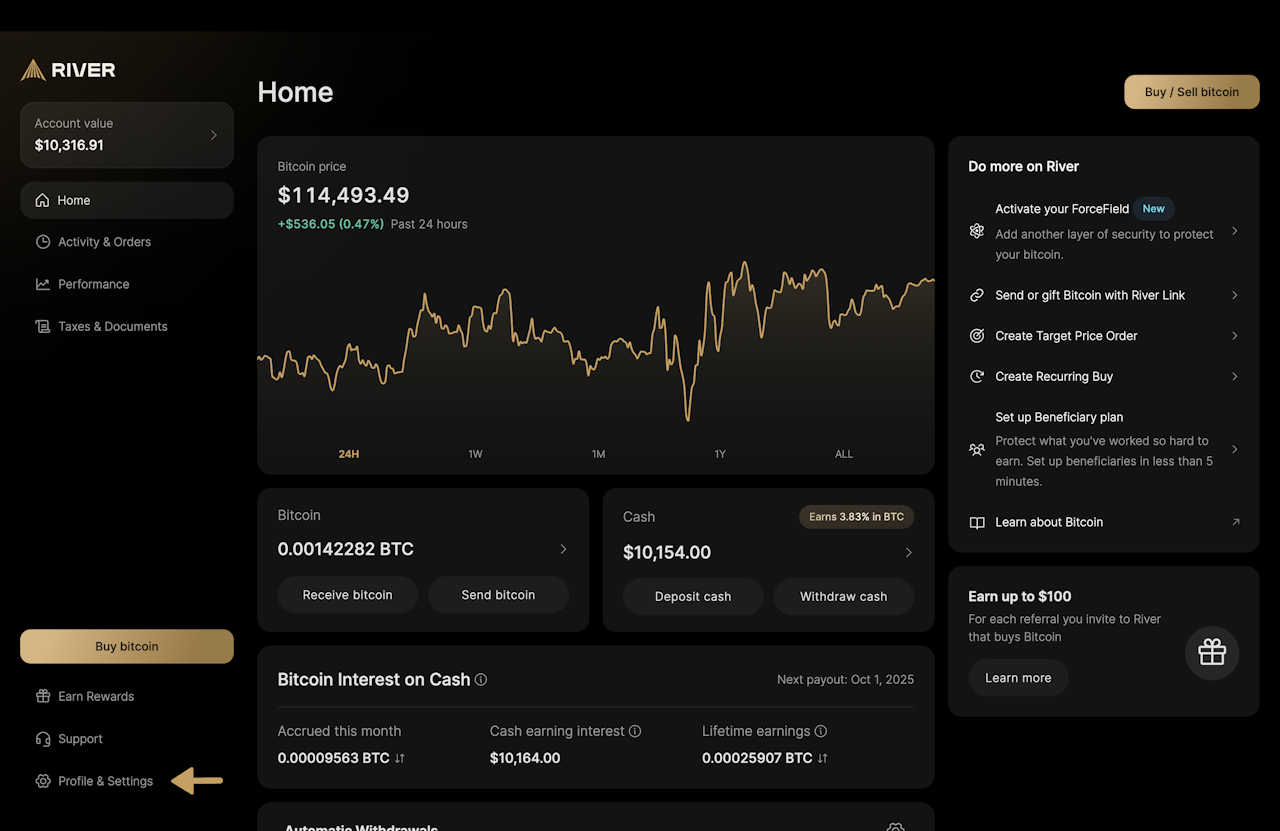Expand Bitcoin balance with its chevron
The width and height of the screenshot is (1280, 831).
pos(563,549)
